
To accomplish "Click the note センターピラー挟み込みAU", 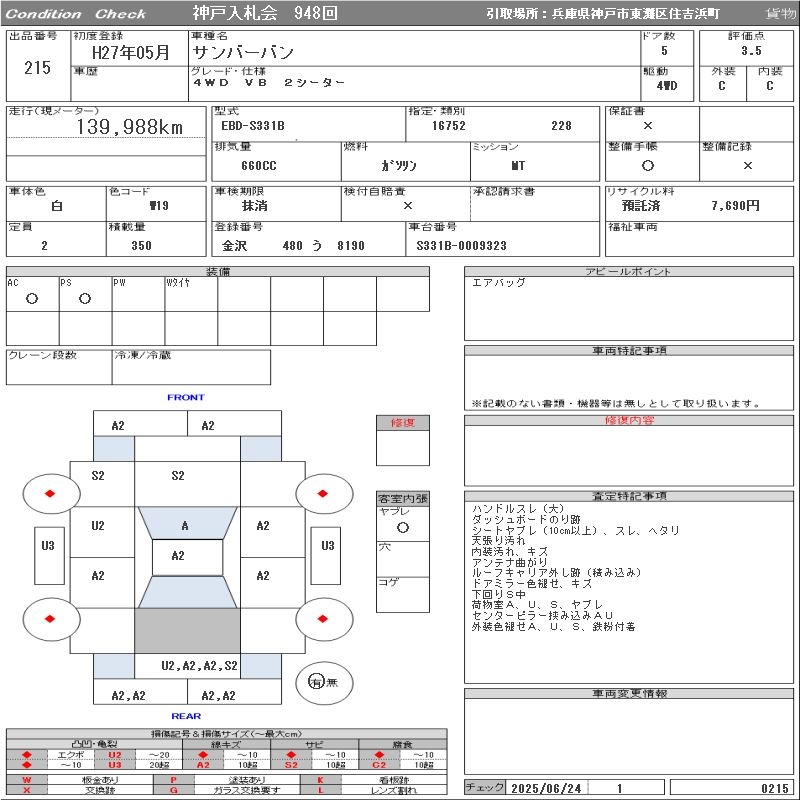I will point(542,616).
